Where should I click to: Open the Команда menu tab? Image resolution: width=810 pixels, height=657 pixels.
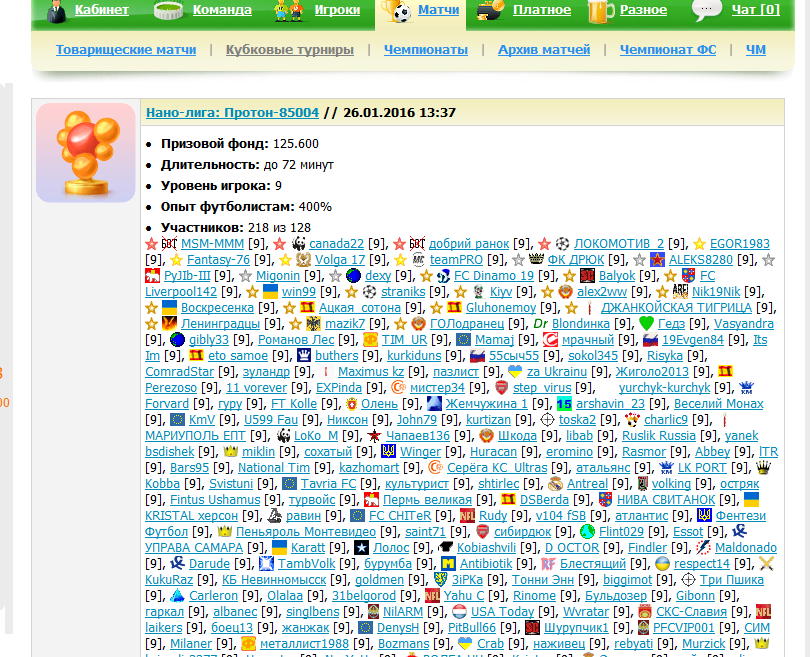click(x=221, y=11)
